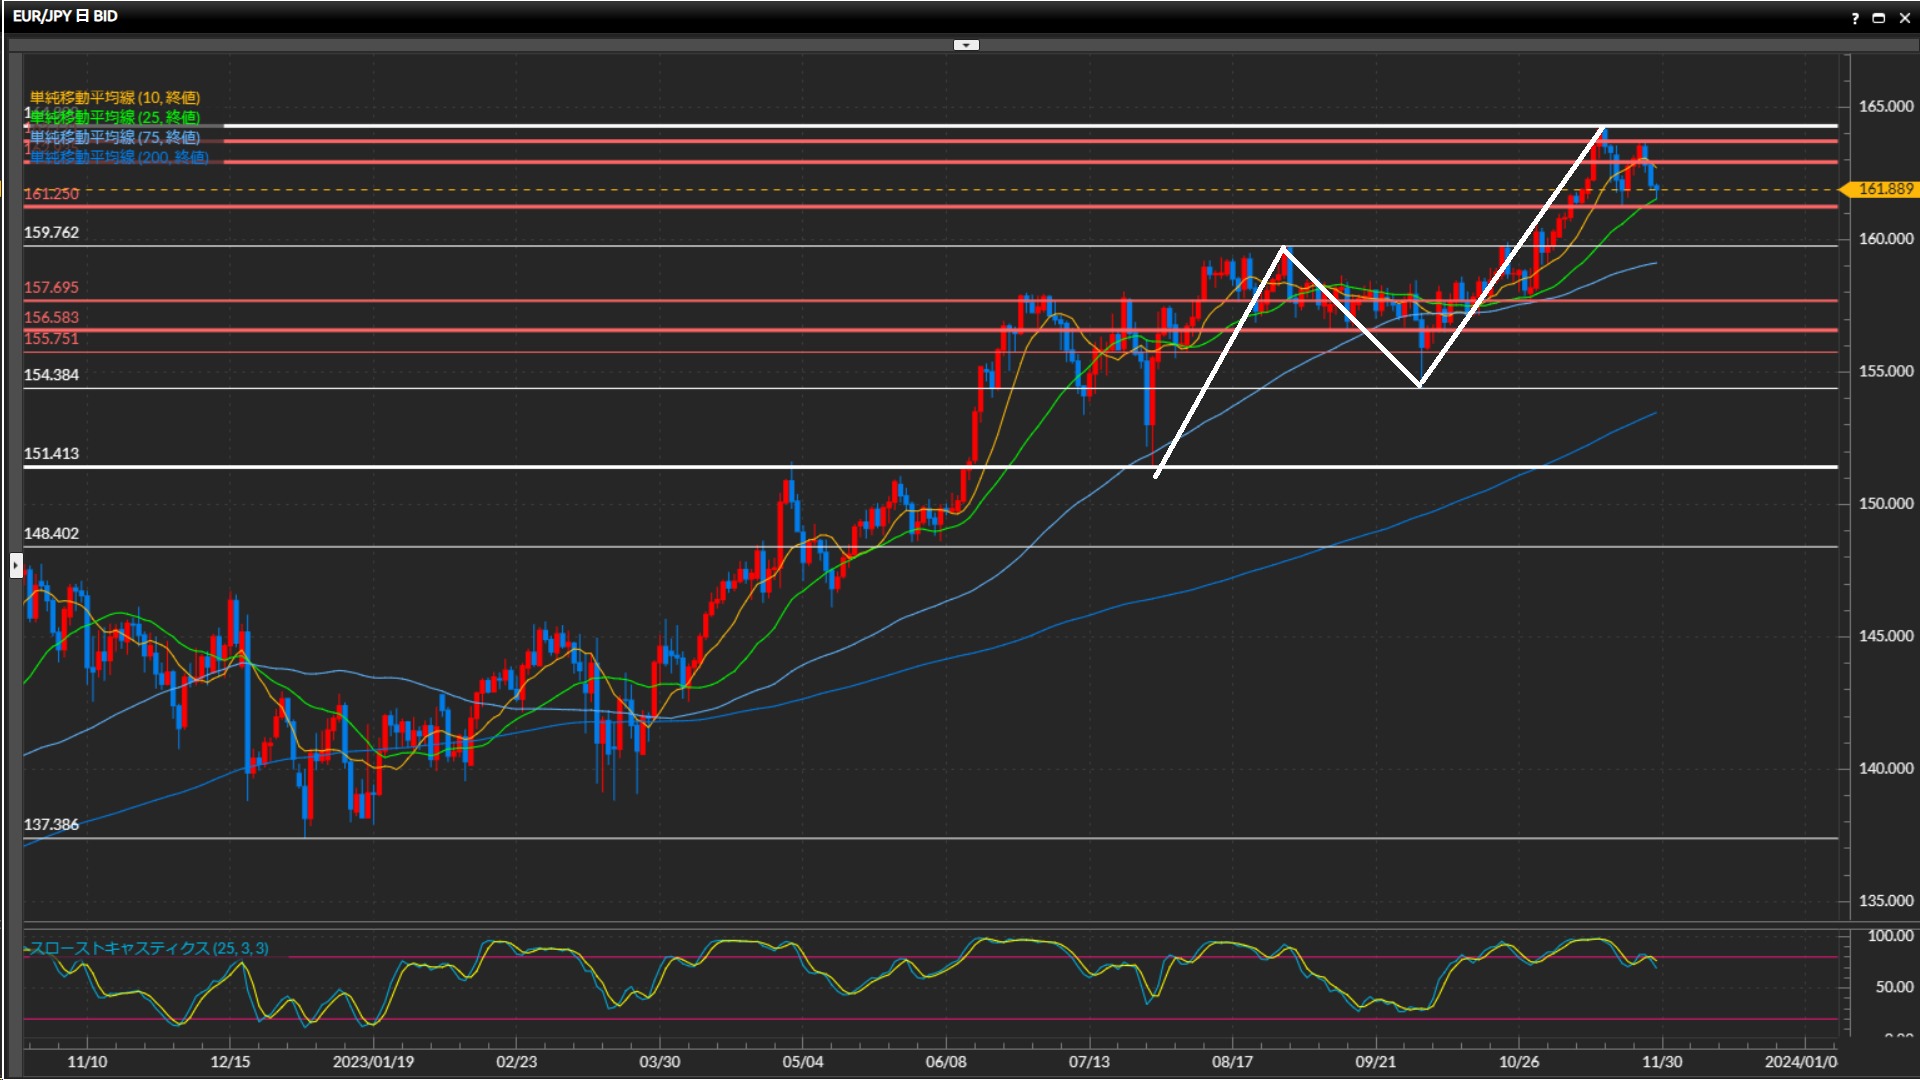Maximize the EUR/JPY chart window
This screenshot has height=1080, width=1920.
pyautogui.click(x=1879, y=18)
